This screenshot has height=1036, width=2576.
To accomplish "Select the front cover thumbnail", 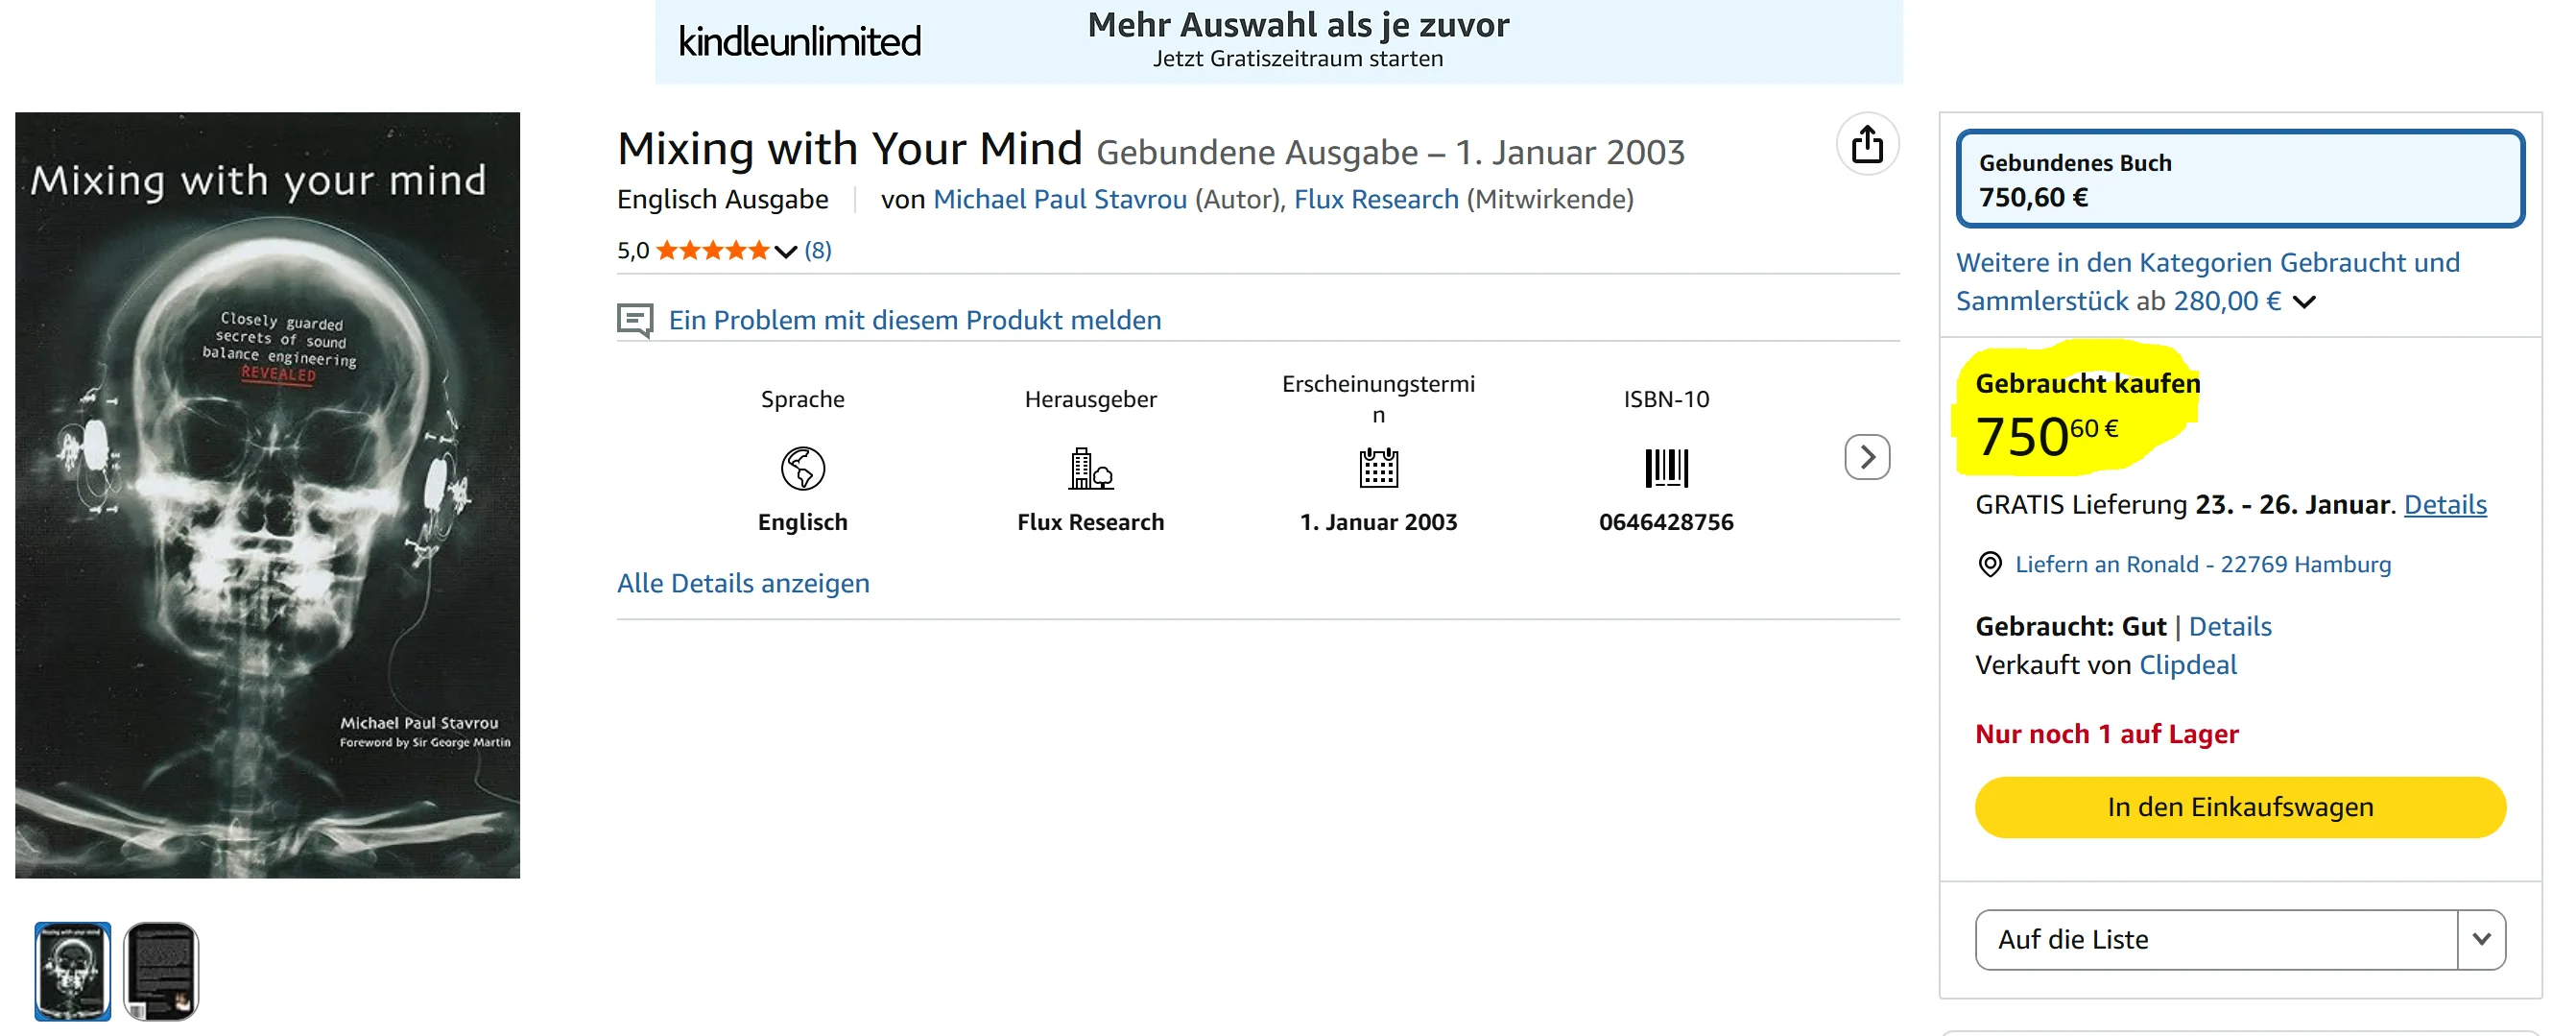I will pos(73,971).
